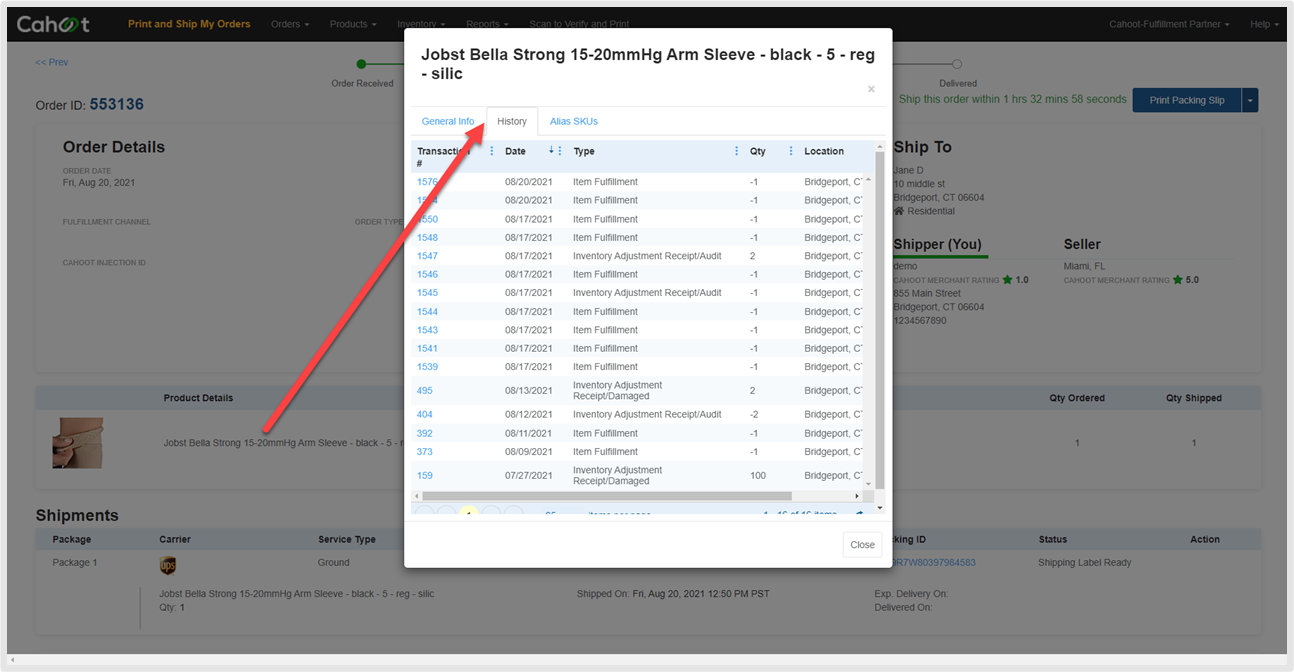Open transaction 1547 link
The height and width of the screenshot is (672, 1294).
tap(427, 256)
